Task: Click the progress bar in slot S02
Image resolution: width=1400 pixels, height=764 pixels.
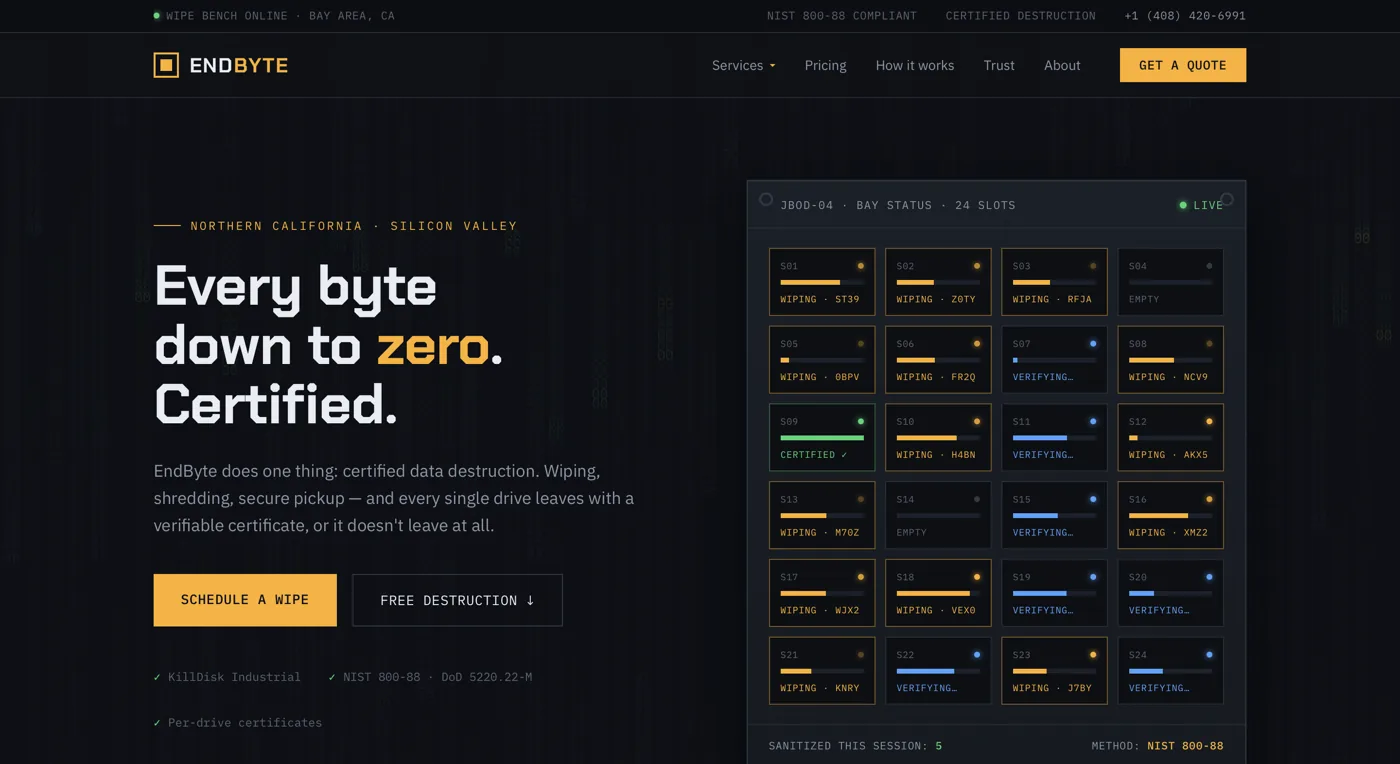Action: point(938,283)
